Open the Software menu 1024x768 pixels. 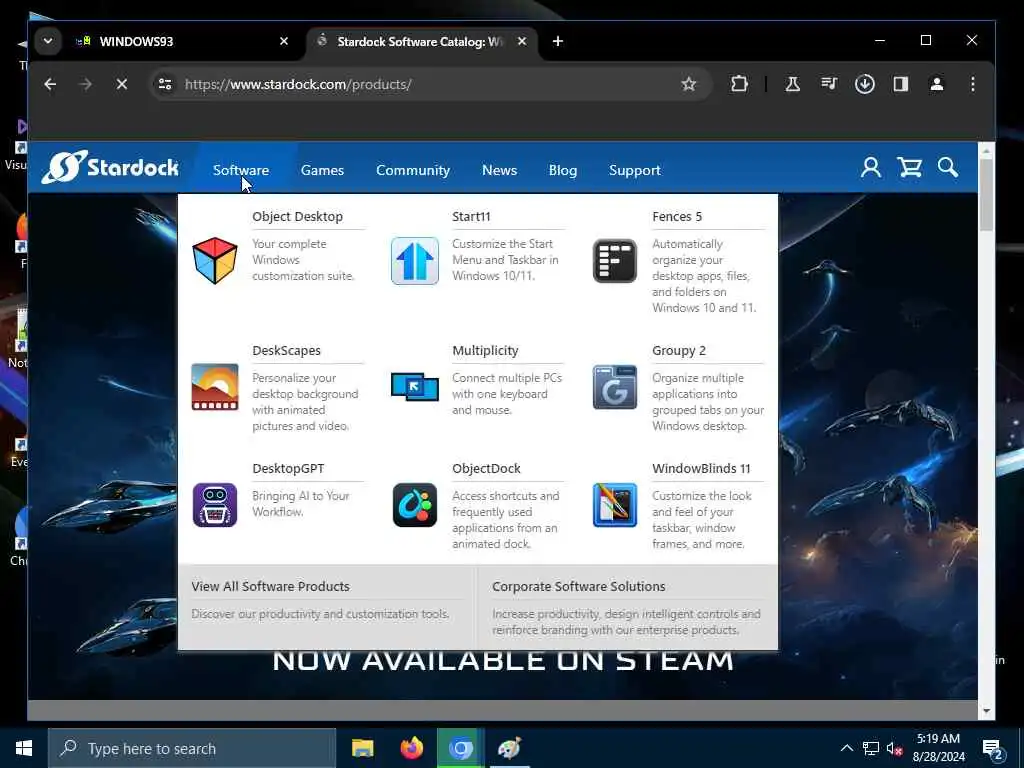click(240, 170)
